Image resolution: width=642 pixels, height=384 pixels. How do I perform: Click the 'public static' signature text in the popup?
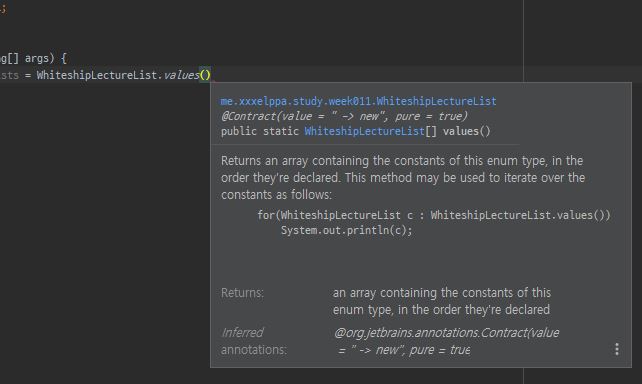click(260, 131)
